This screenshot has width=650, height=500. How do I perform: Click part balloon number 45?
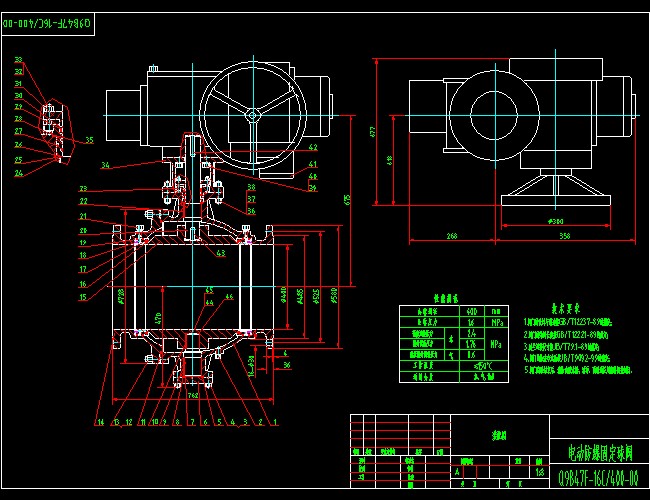pos(209,290)
